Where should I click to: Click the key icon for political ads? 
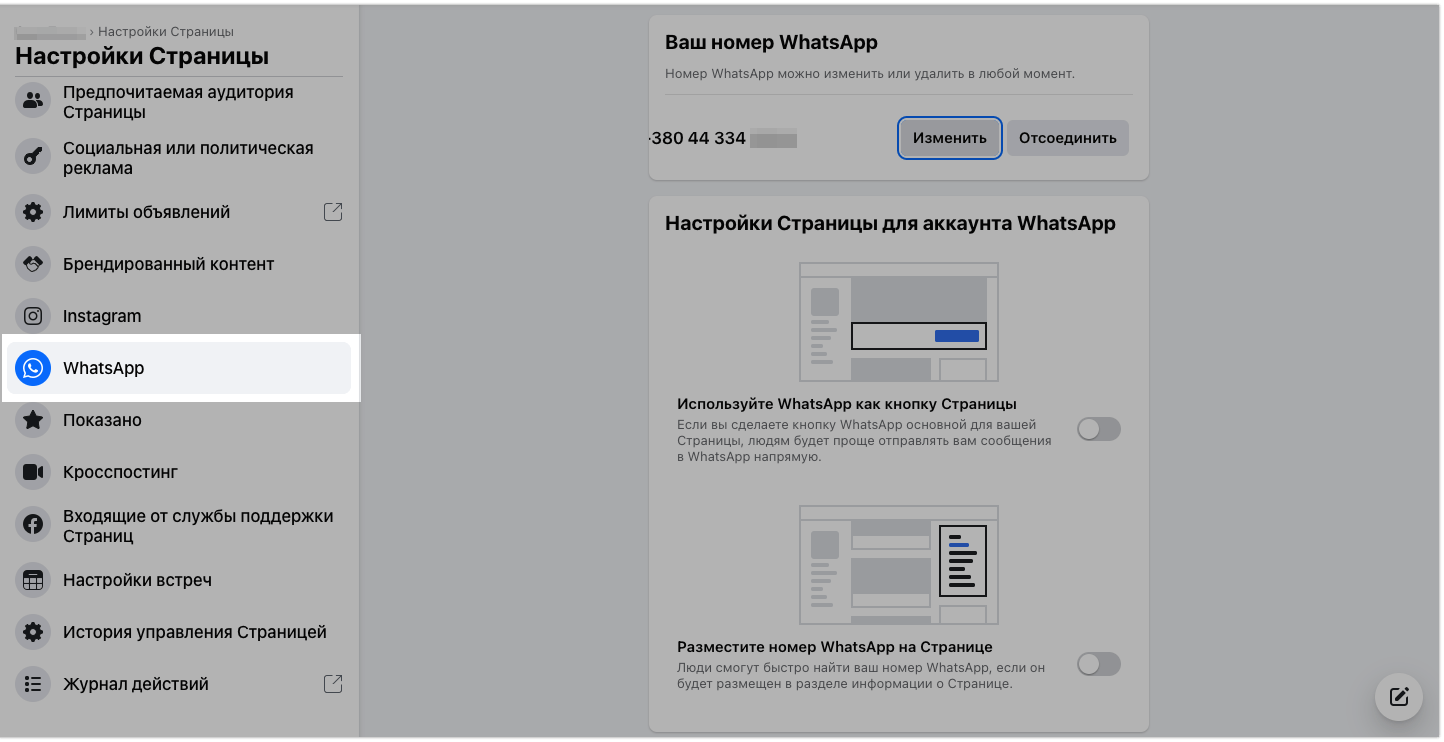pyautogui.click(x=33, y=156)
